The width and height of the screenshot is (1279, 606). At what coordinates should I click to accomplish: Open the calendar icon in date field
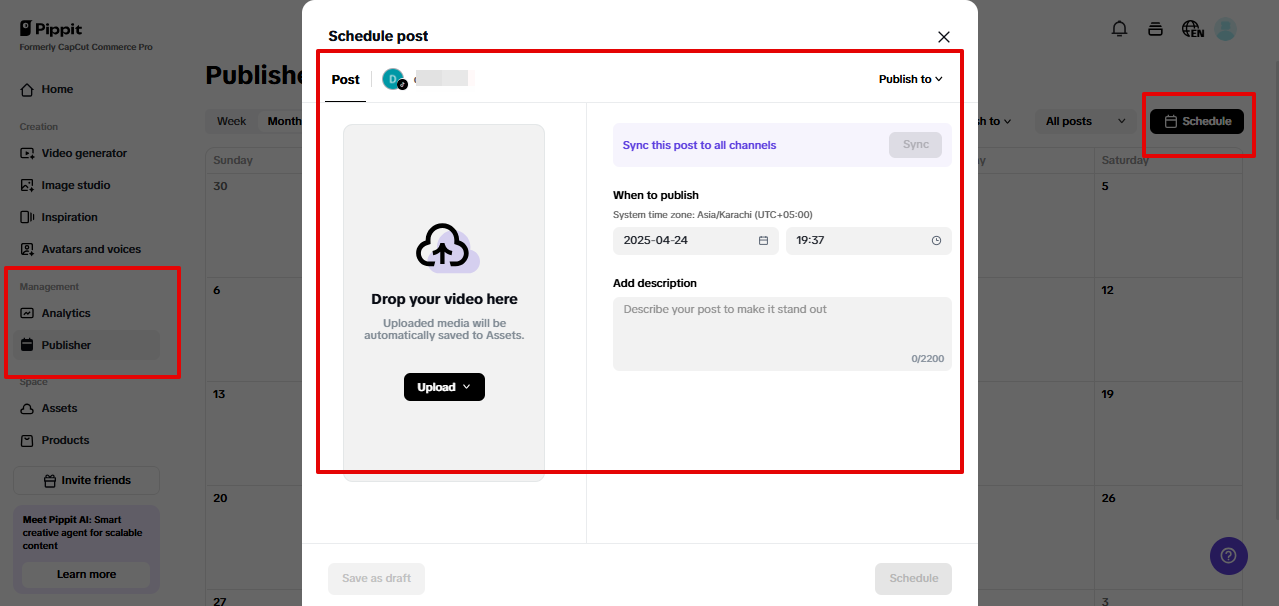(763, 241)
